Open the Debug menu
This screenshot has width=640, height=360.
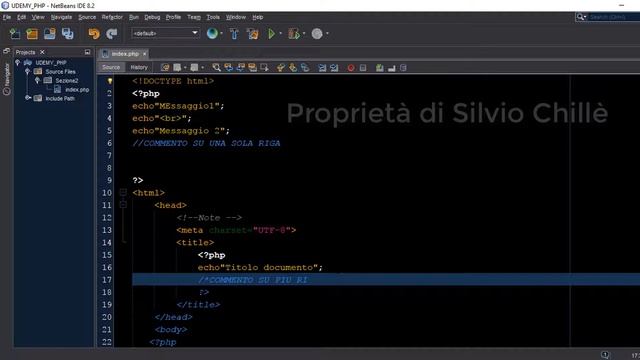click(x=152, y=17)
